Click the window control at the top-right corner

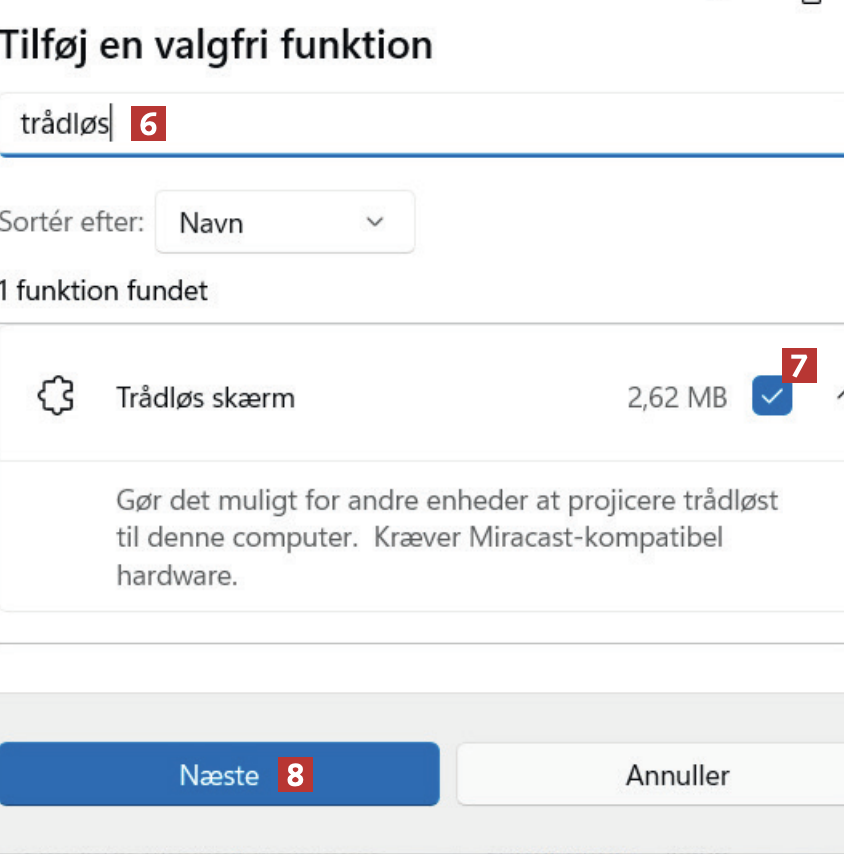click(812, 3)
